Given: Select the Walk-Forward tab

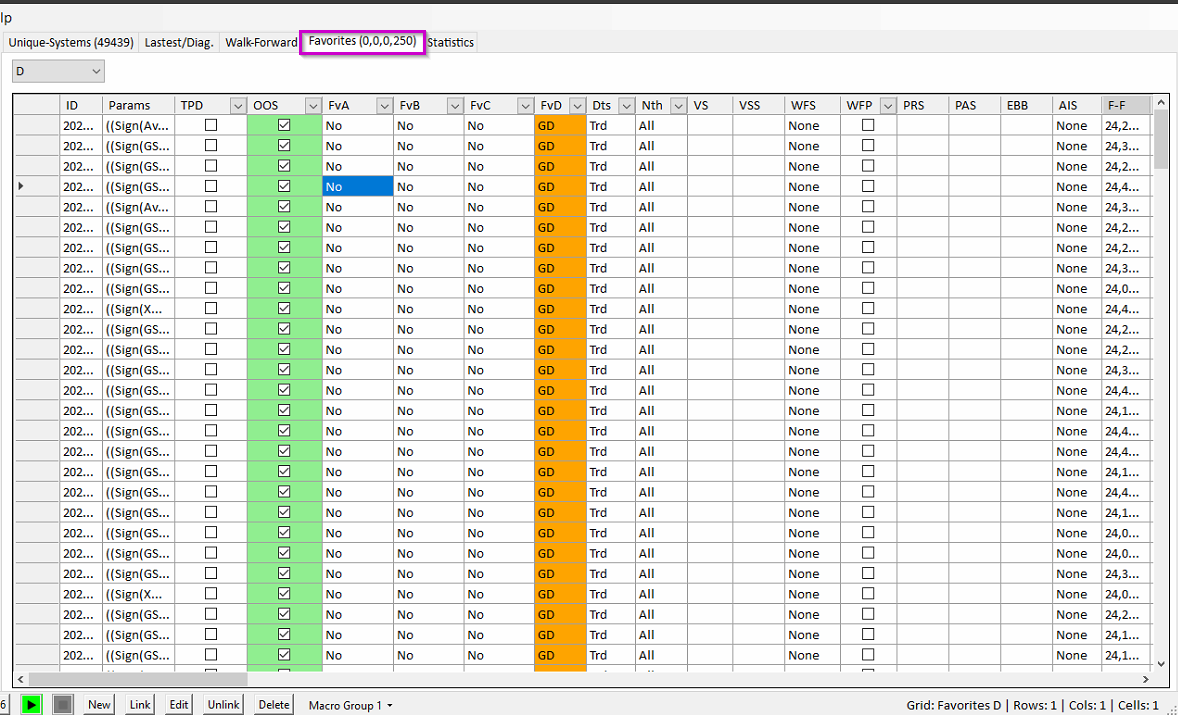Looking at the screenshot, I should coord(261,42).
